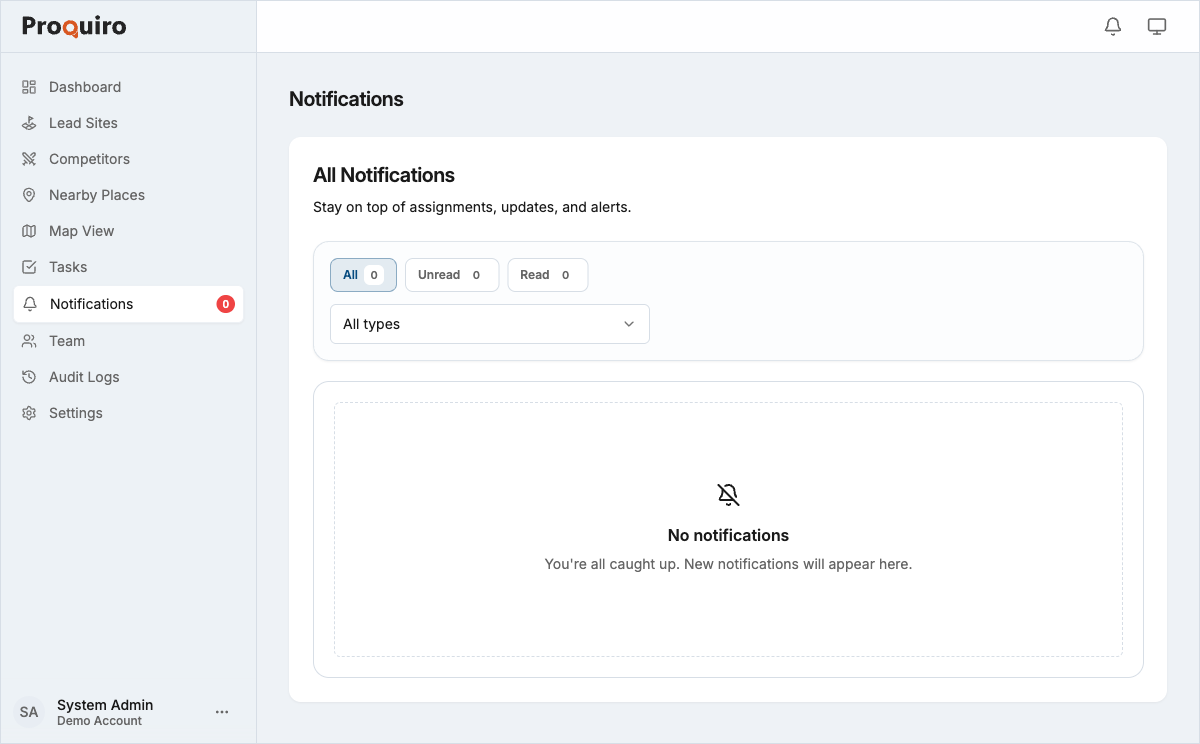Select the All notifications filter
This screenshot has height=744, width=1200.
(363, 274)
